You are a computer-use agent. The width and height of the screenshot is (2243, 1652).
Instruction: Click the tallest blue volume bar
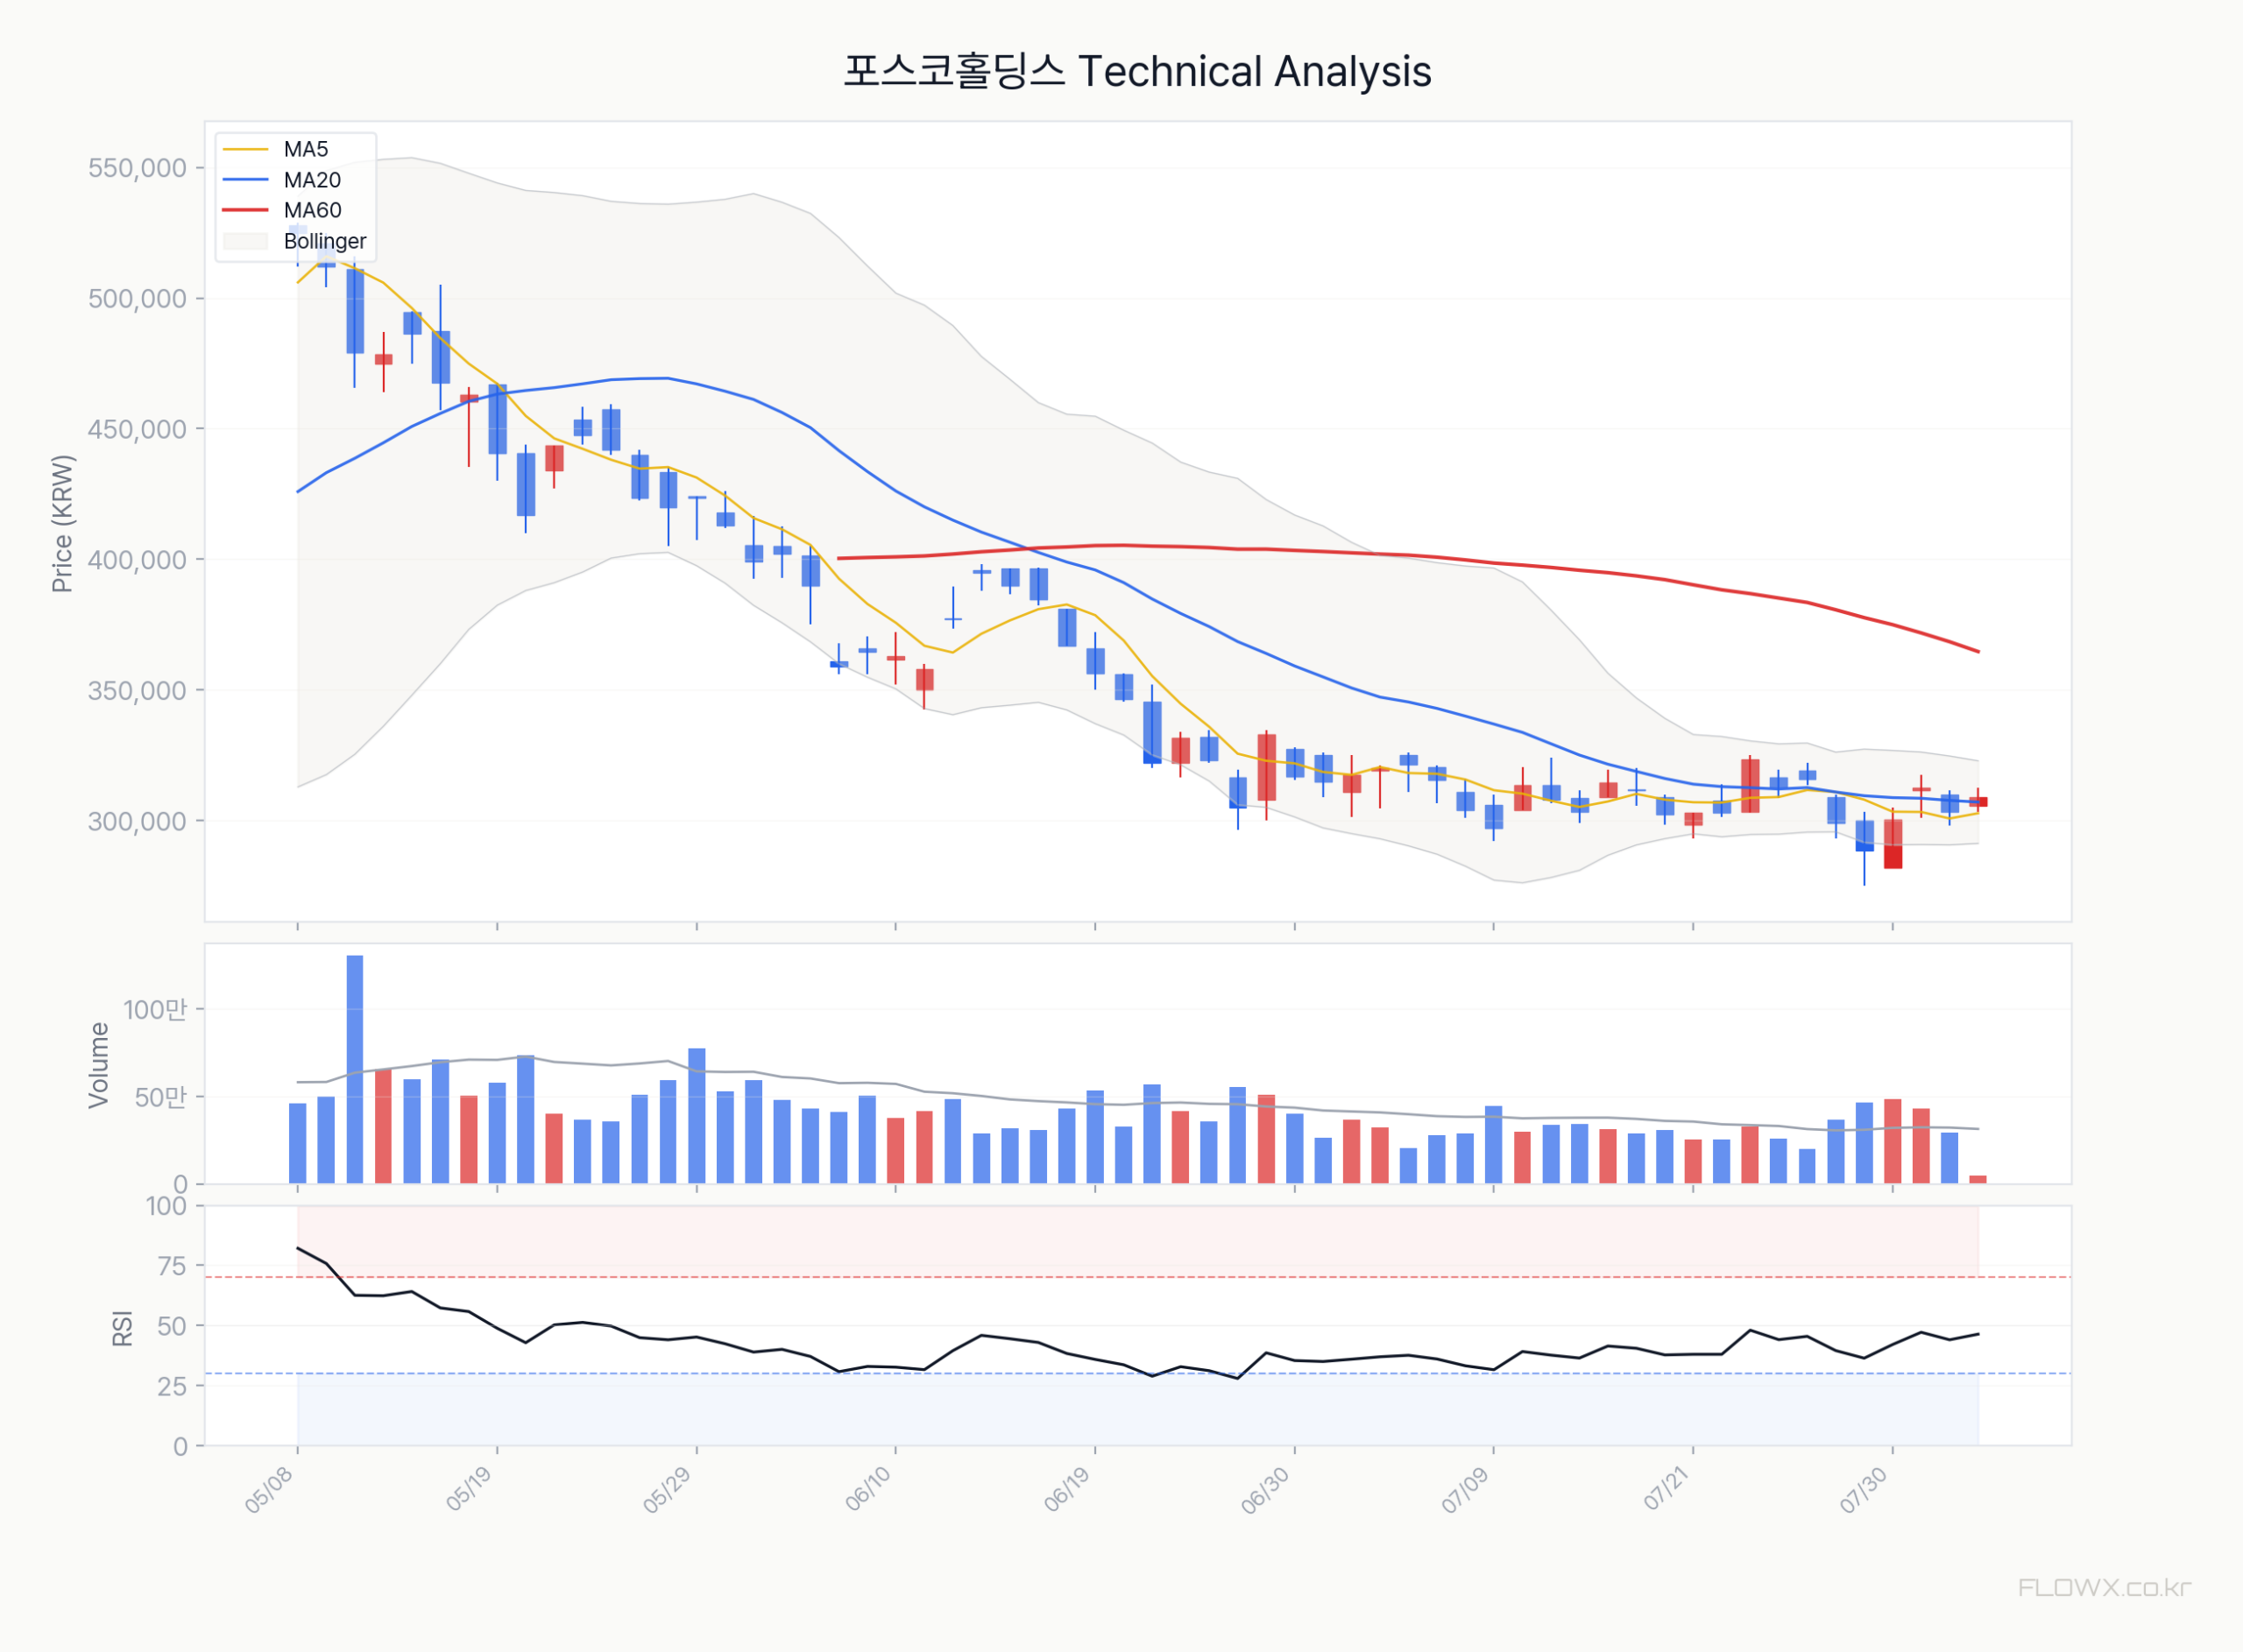tap(355, 1069)
